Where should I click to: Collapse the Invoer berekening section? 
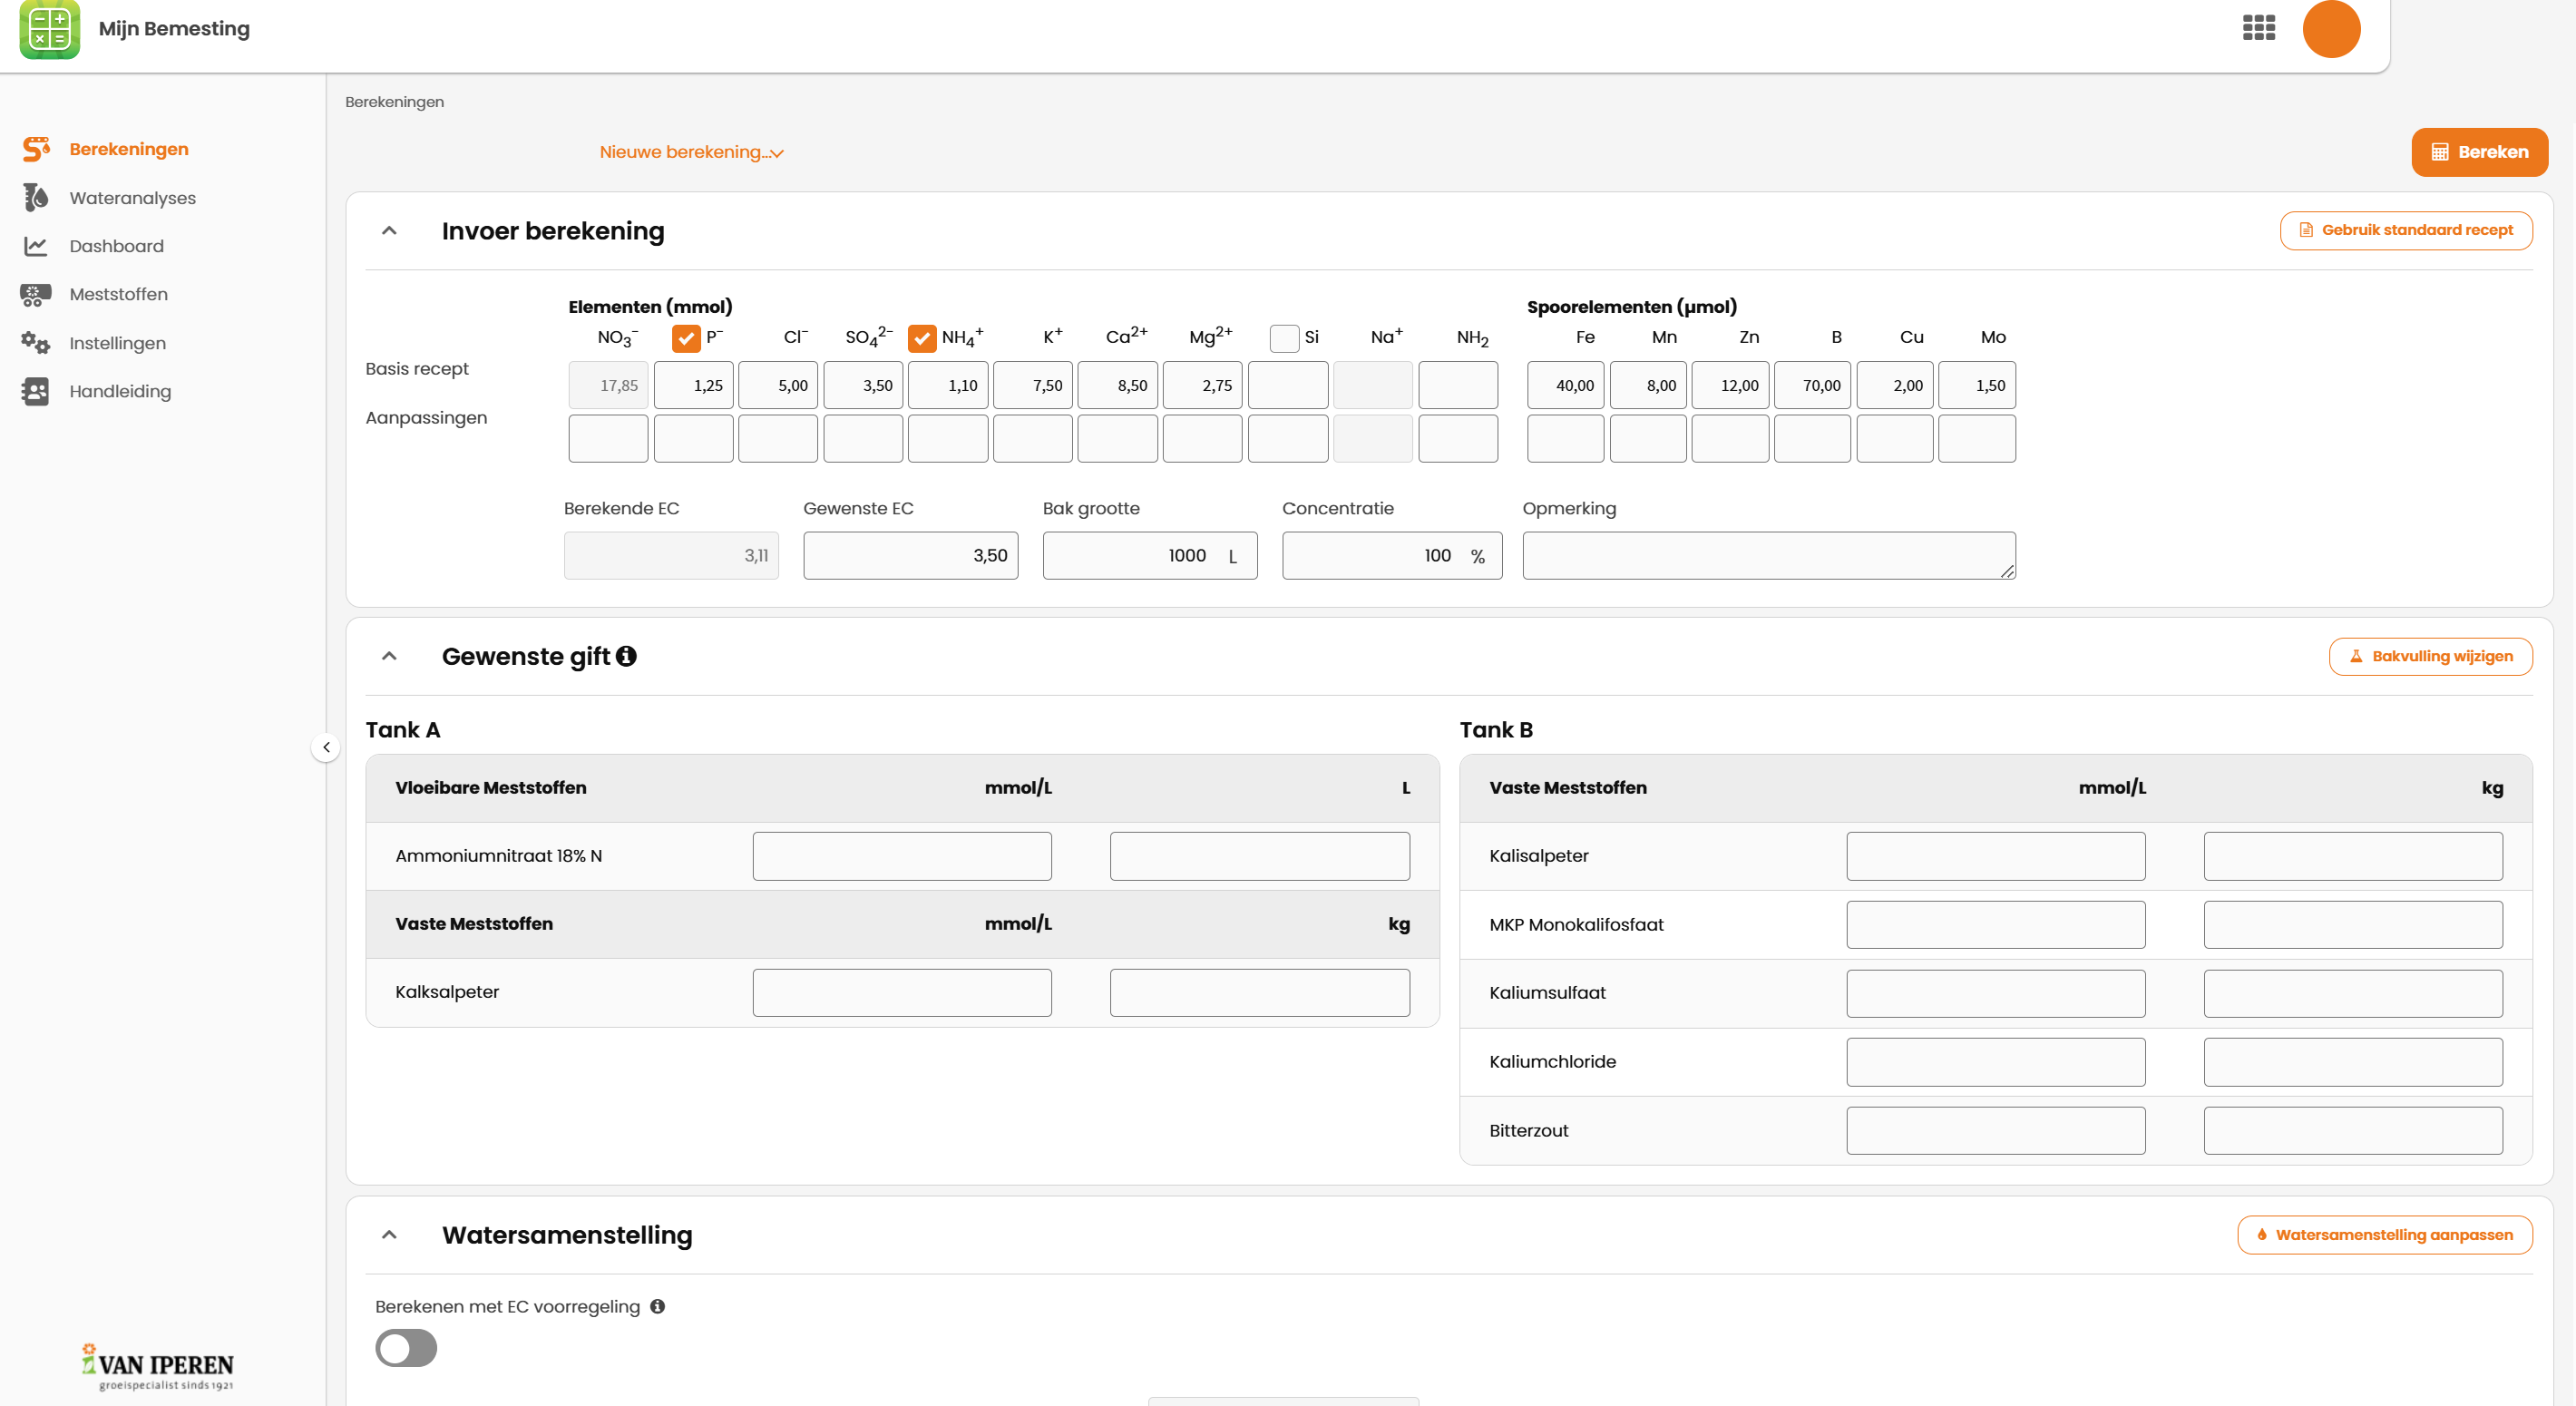pyautogui.click(x=389, y=231)
